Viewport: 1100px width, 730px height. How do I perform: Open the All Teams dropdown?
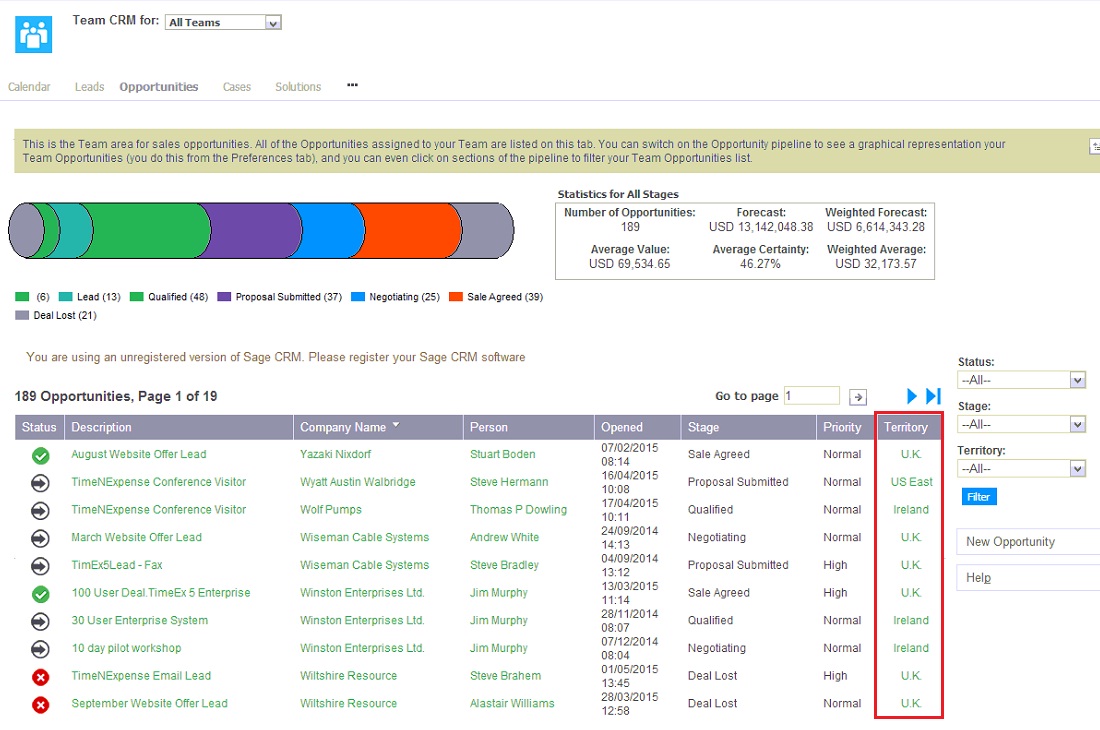[x=223, y=22]
